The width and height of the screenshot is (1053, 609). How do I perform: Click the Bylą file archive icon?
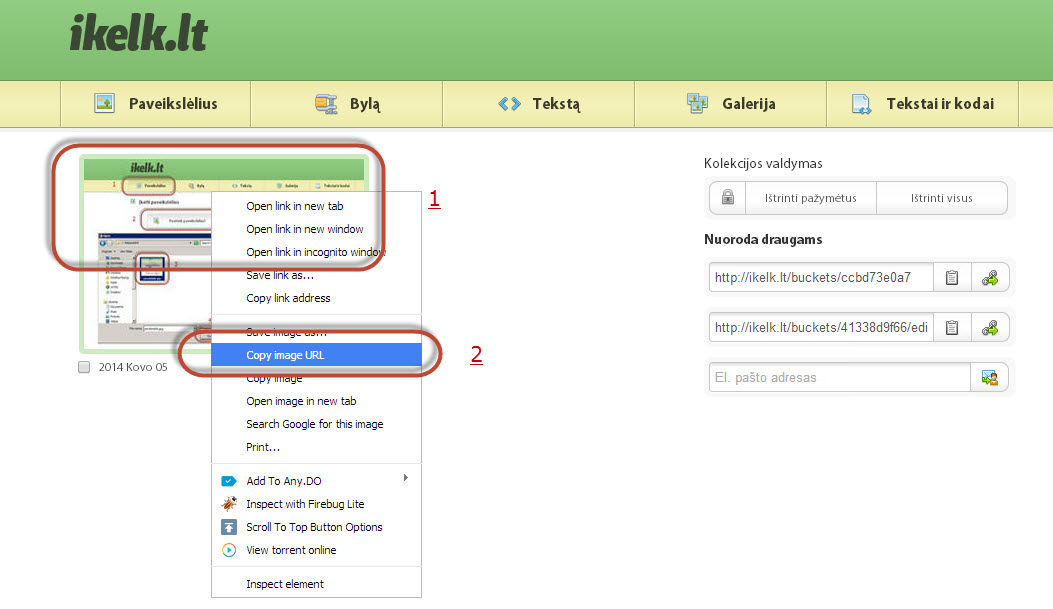pyautogui.click(x=326, y=103)
